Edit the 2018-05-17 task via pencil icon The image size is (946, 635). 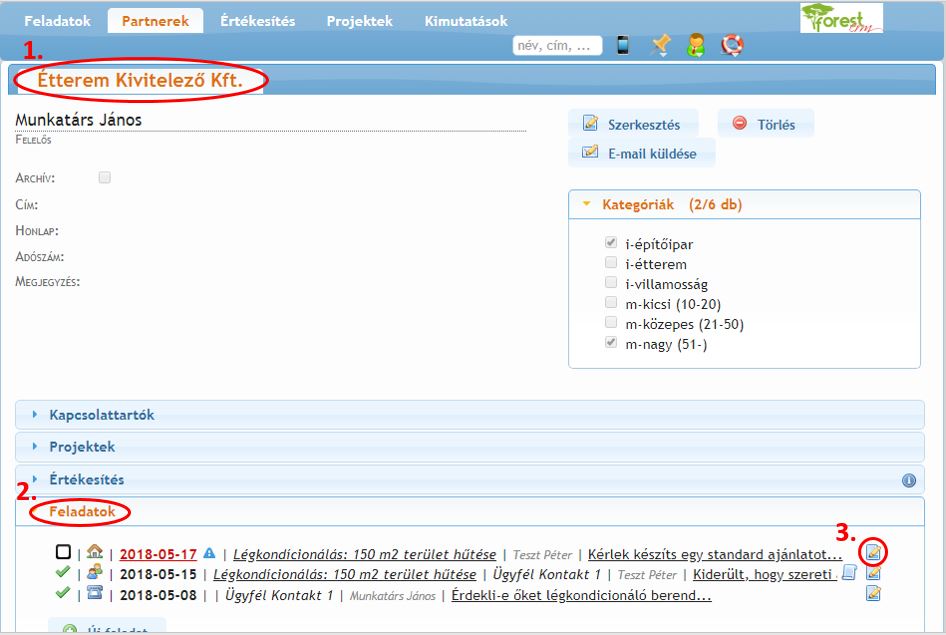(873, 552)
